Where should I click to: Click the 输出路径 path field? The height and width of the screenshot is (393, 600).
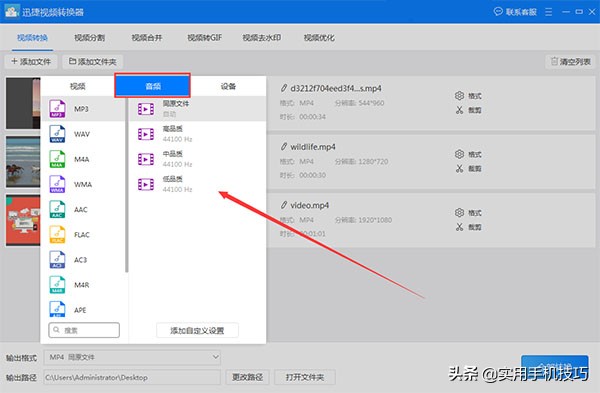(132, 377)
